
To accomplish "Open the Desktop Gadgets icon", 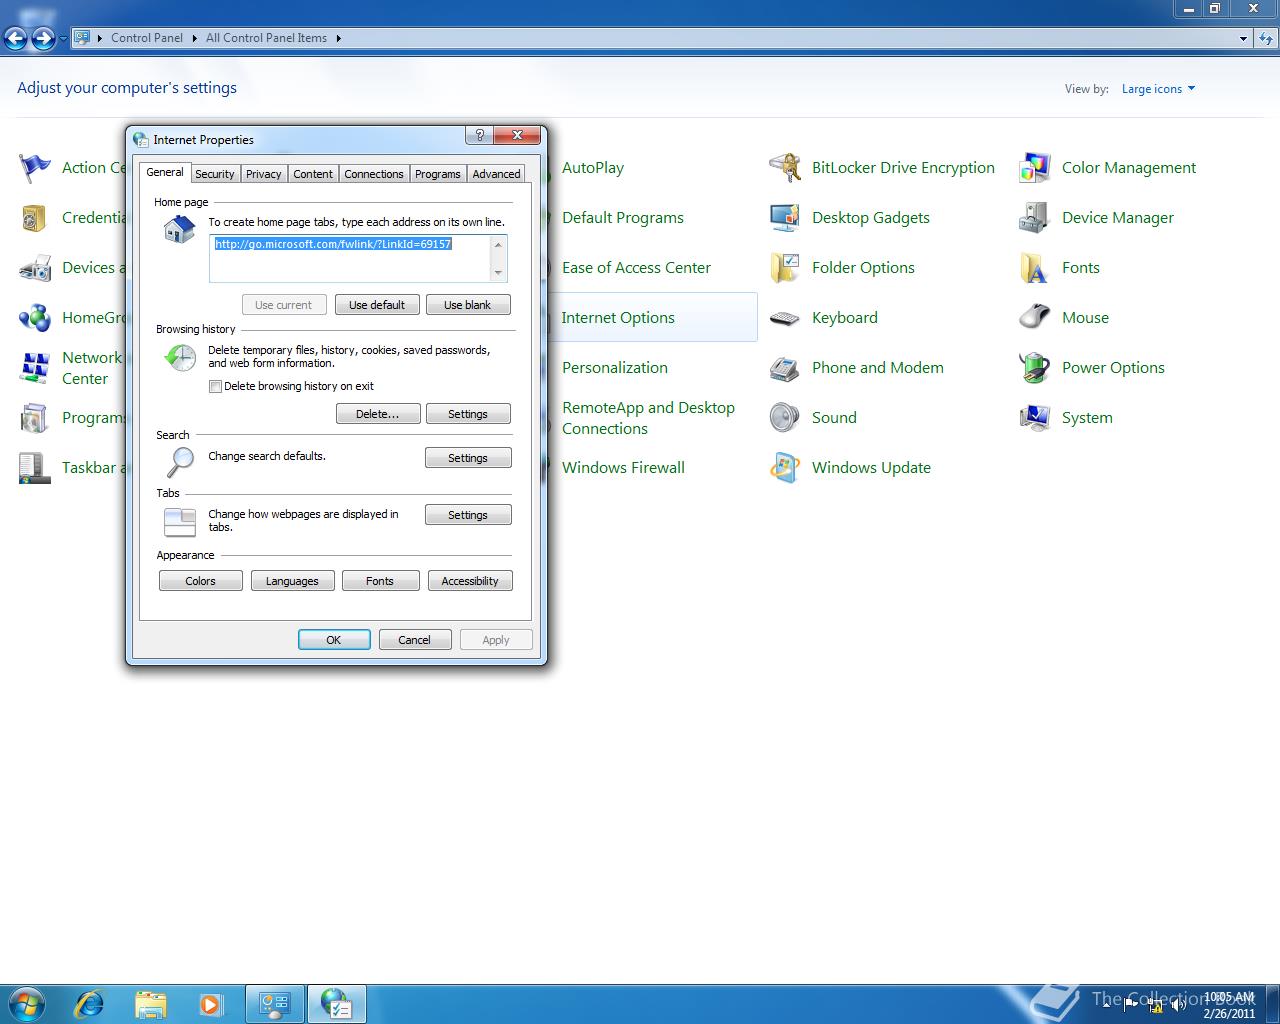I will point(785,218).
